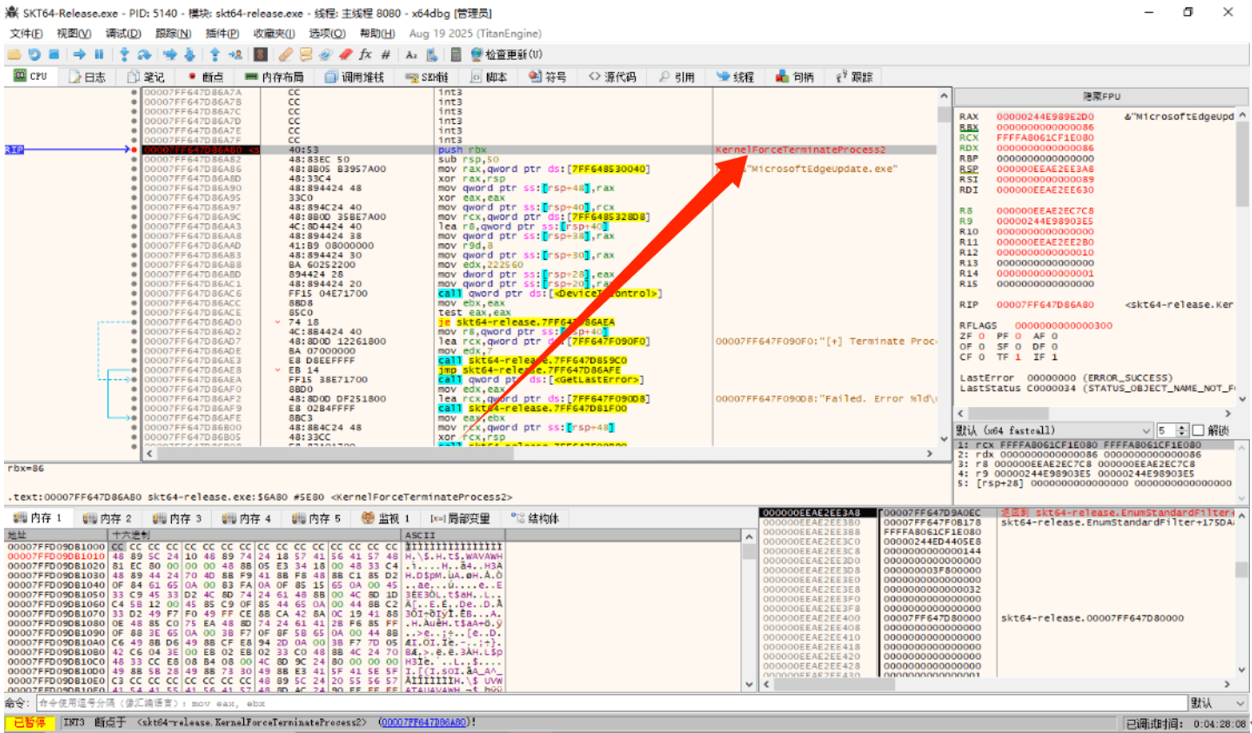This screenshot has width=1252, height=733.
Task: Open the calculator icon in toolbar
Action: (x=455, y=54)
